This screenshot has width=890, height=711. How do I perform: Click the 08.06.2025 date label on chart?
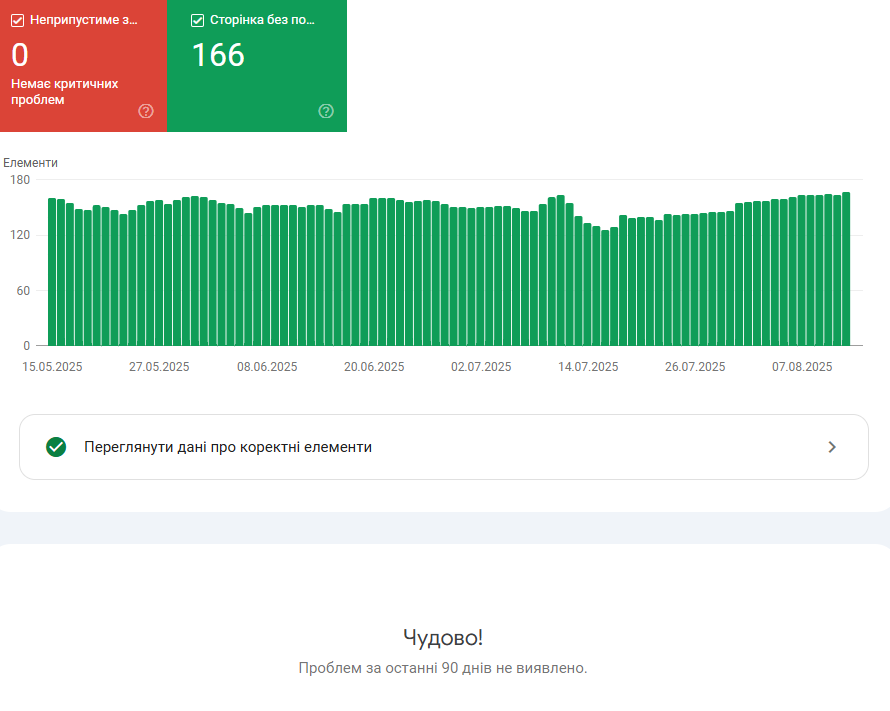(267, 367)
